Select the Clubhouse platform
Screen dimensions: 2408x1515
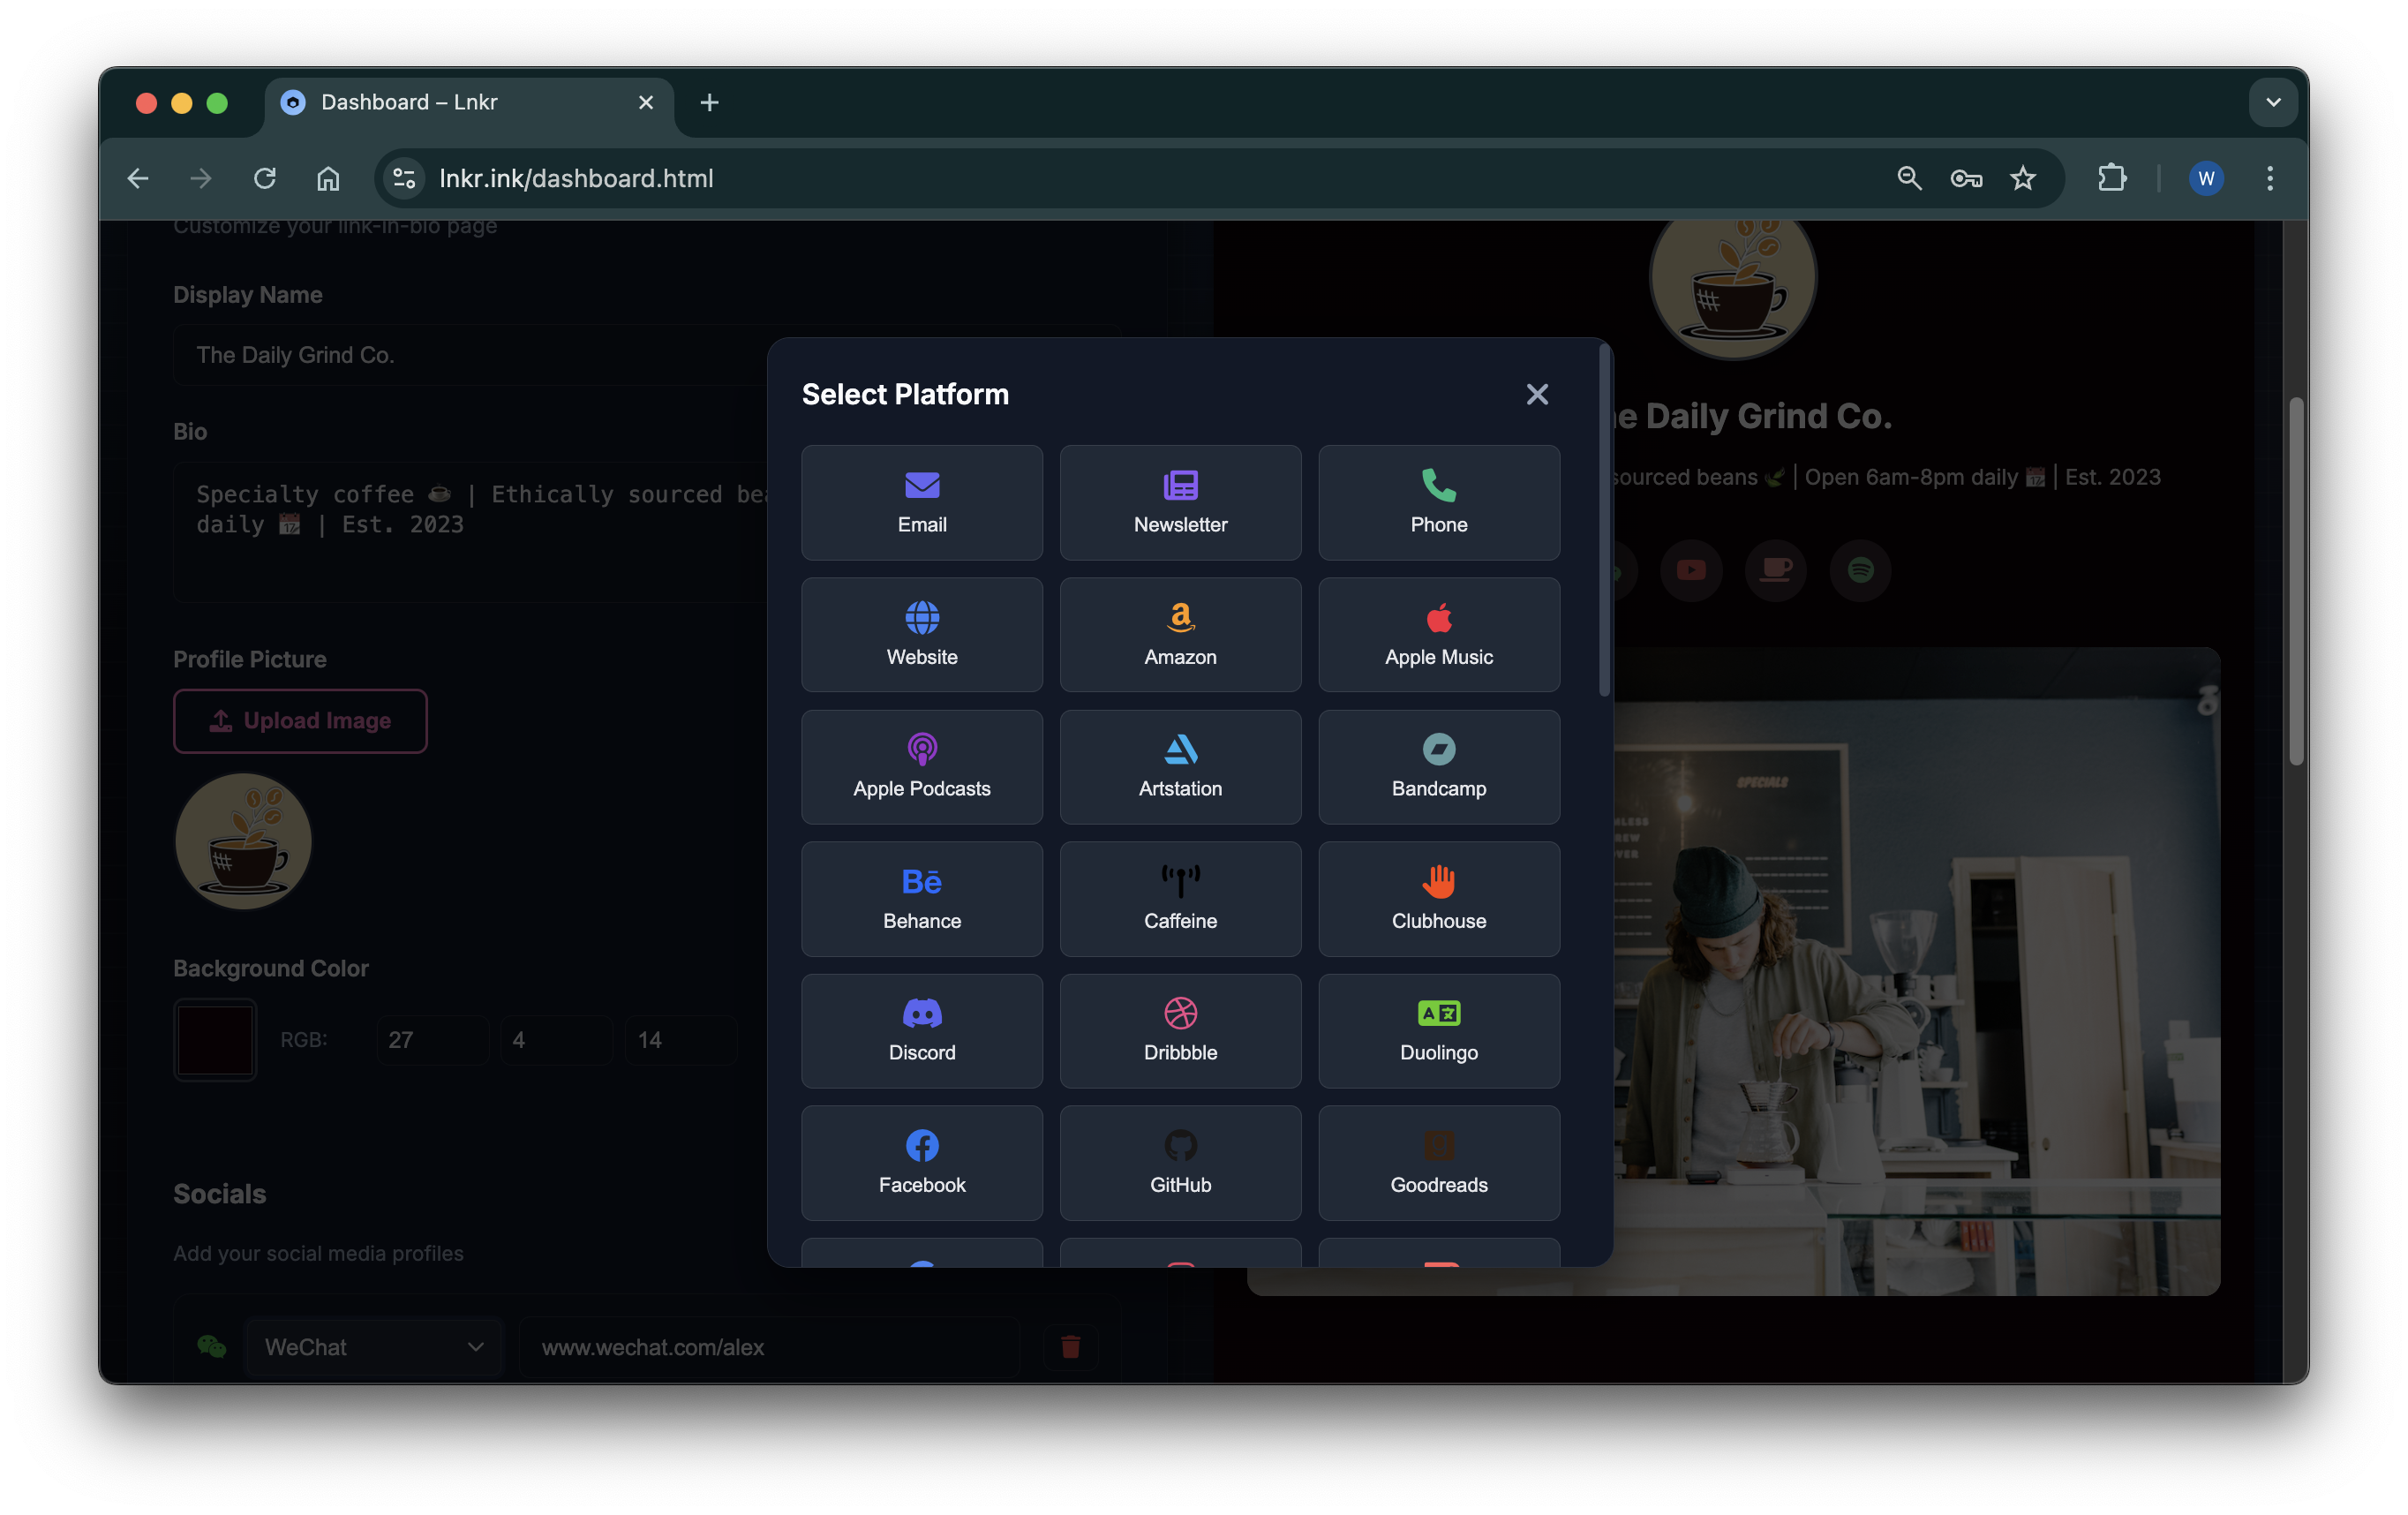1438,898
